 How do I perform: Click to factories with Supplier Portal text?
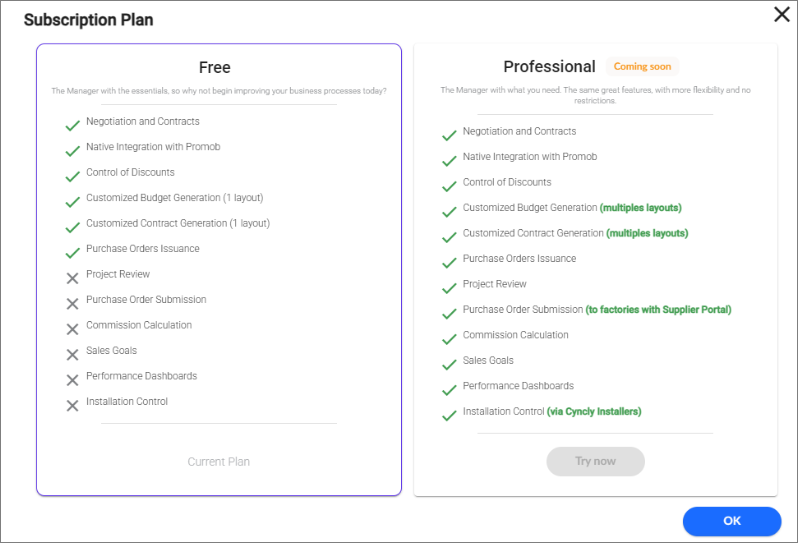click(x=659, y=309)
